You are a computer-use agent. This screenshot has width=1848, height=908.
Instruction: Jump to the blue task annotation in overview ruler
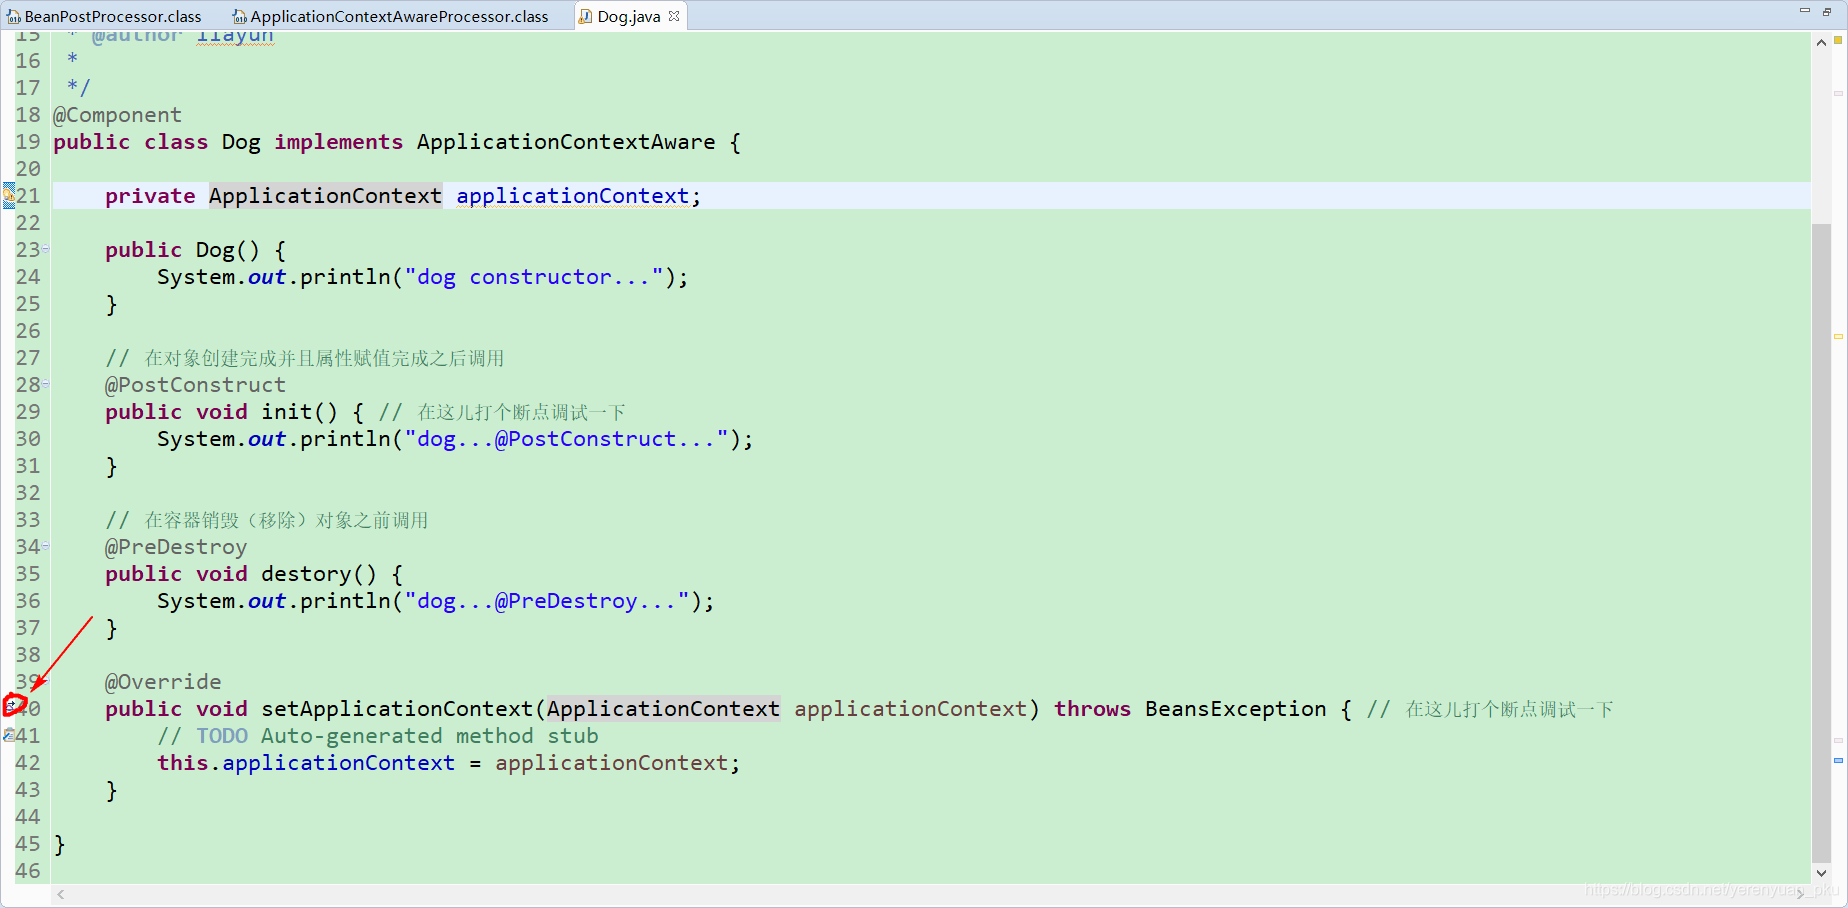coord(1838,761)
